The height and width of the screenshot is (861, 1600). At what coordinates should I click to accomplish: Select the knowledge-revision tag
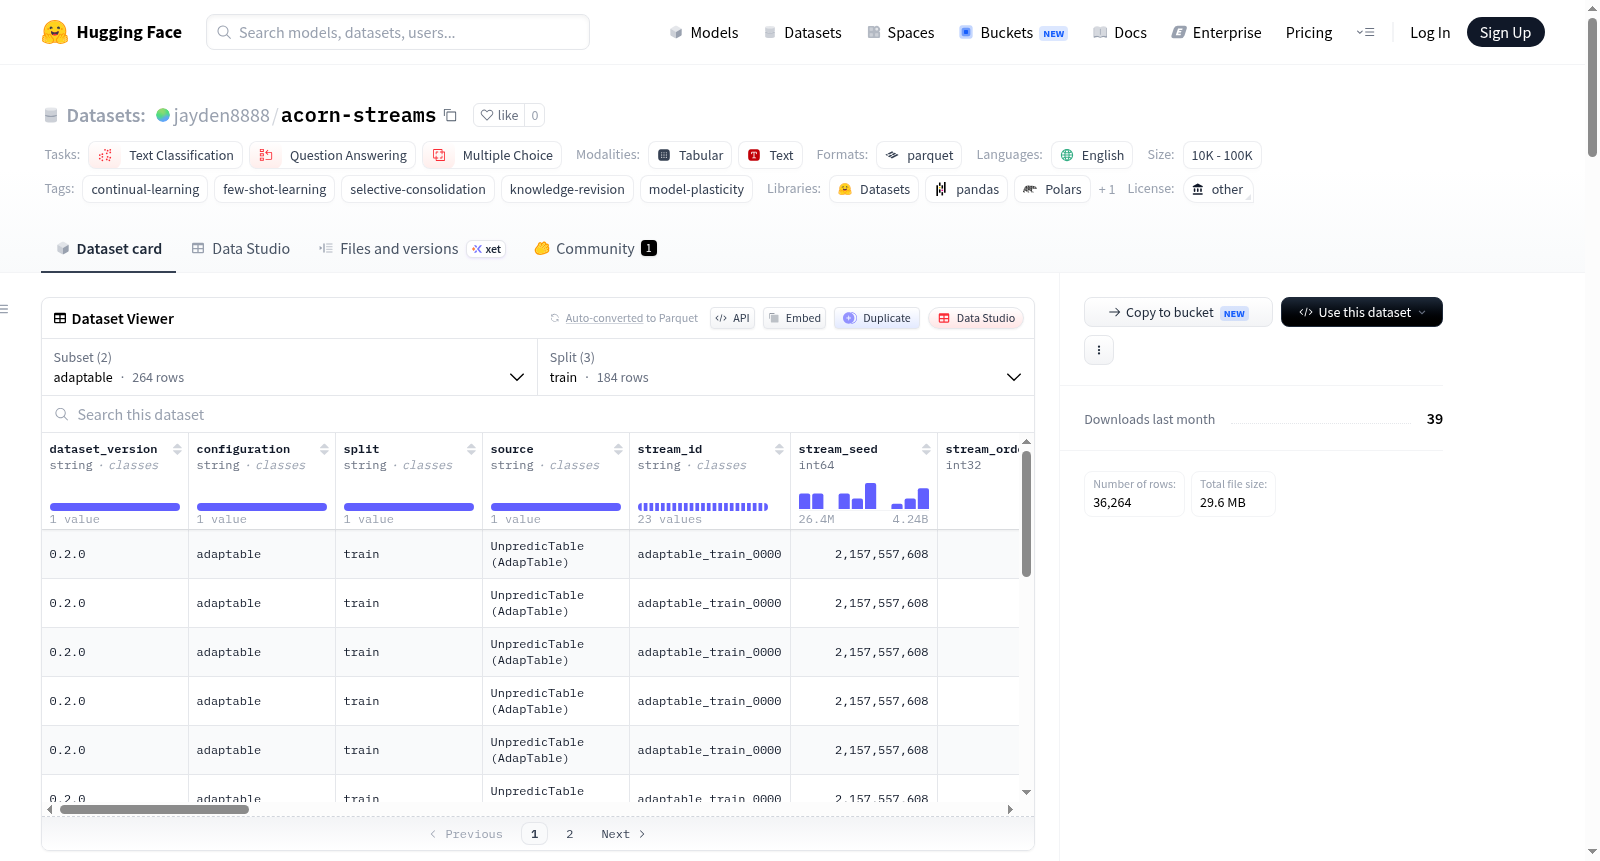coord(567,189)
